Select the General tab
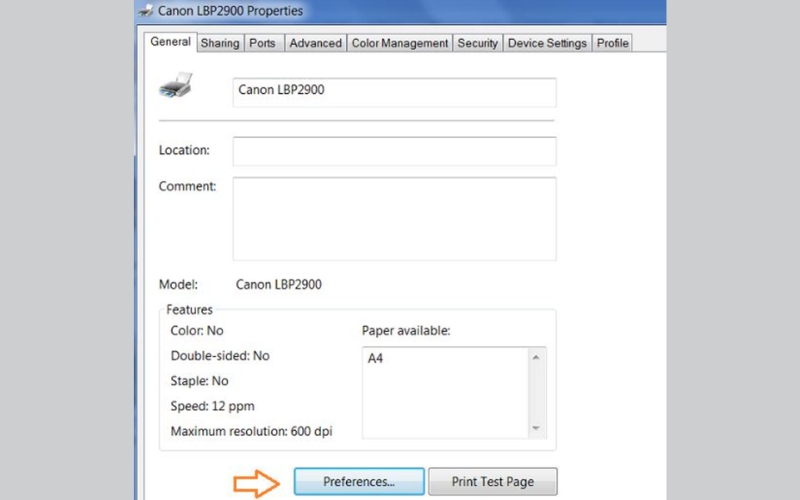 click(x=170, y=42)
